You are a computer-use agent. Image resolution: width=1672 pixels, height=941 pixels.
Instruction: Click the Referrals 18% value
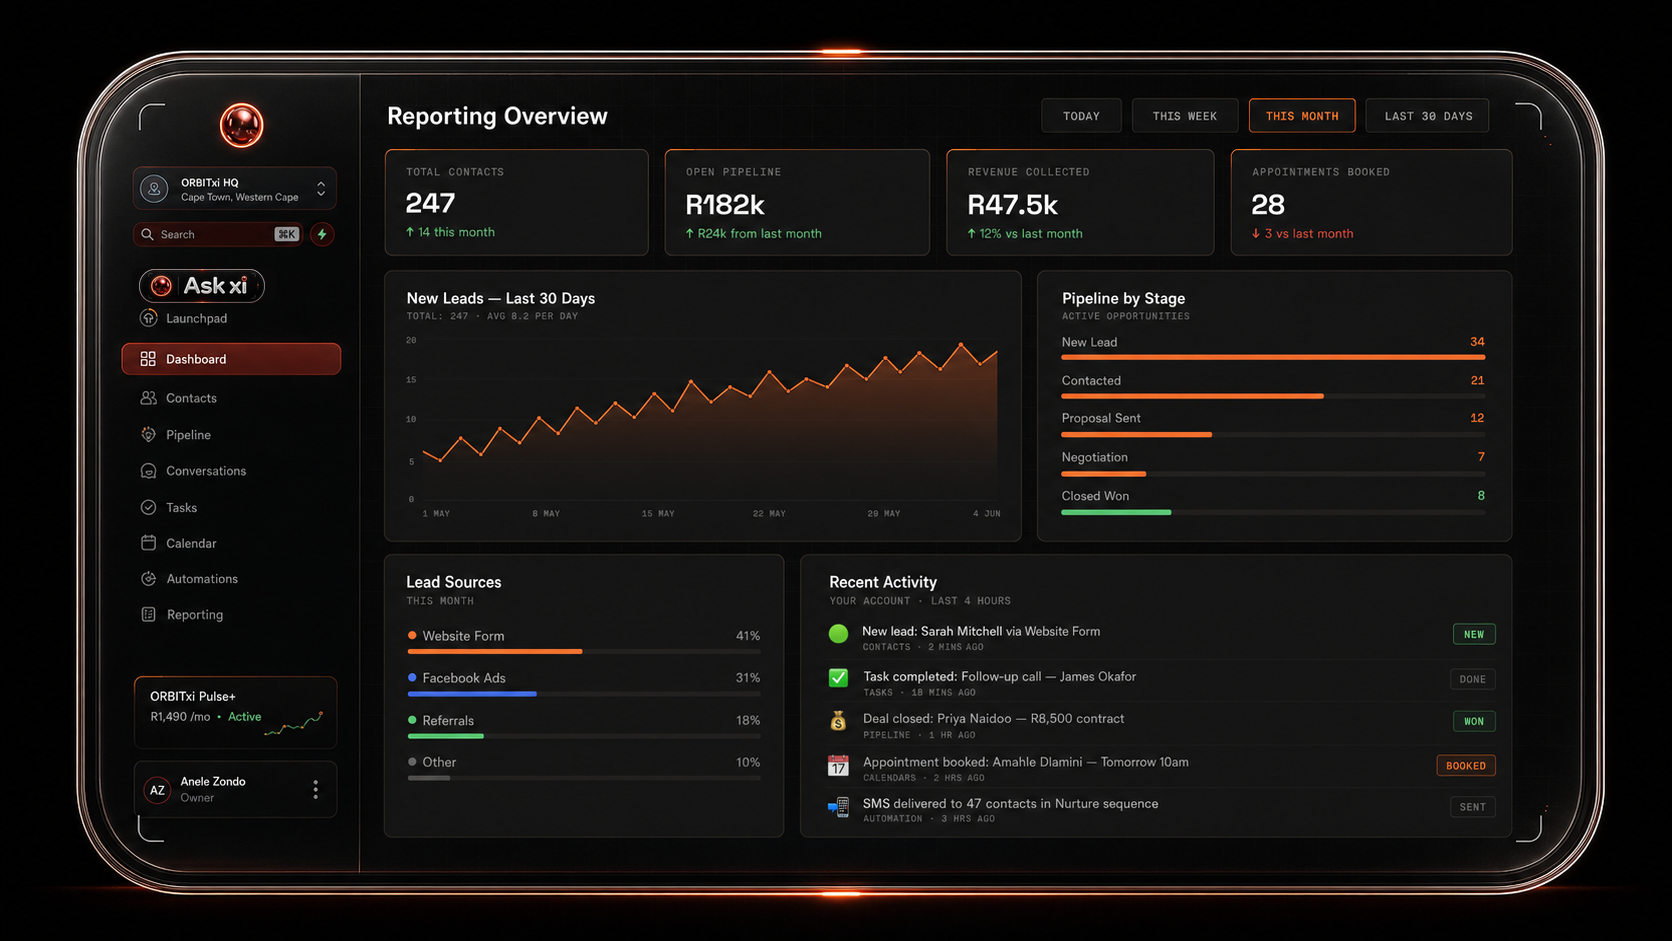point(748,720)
